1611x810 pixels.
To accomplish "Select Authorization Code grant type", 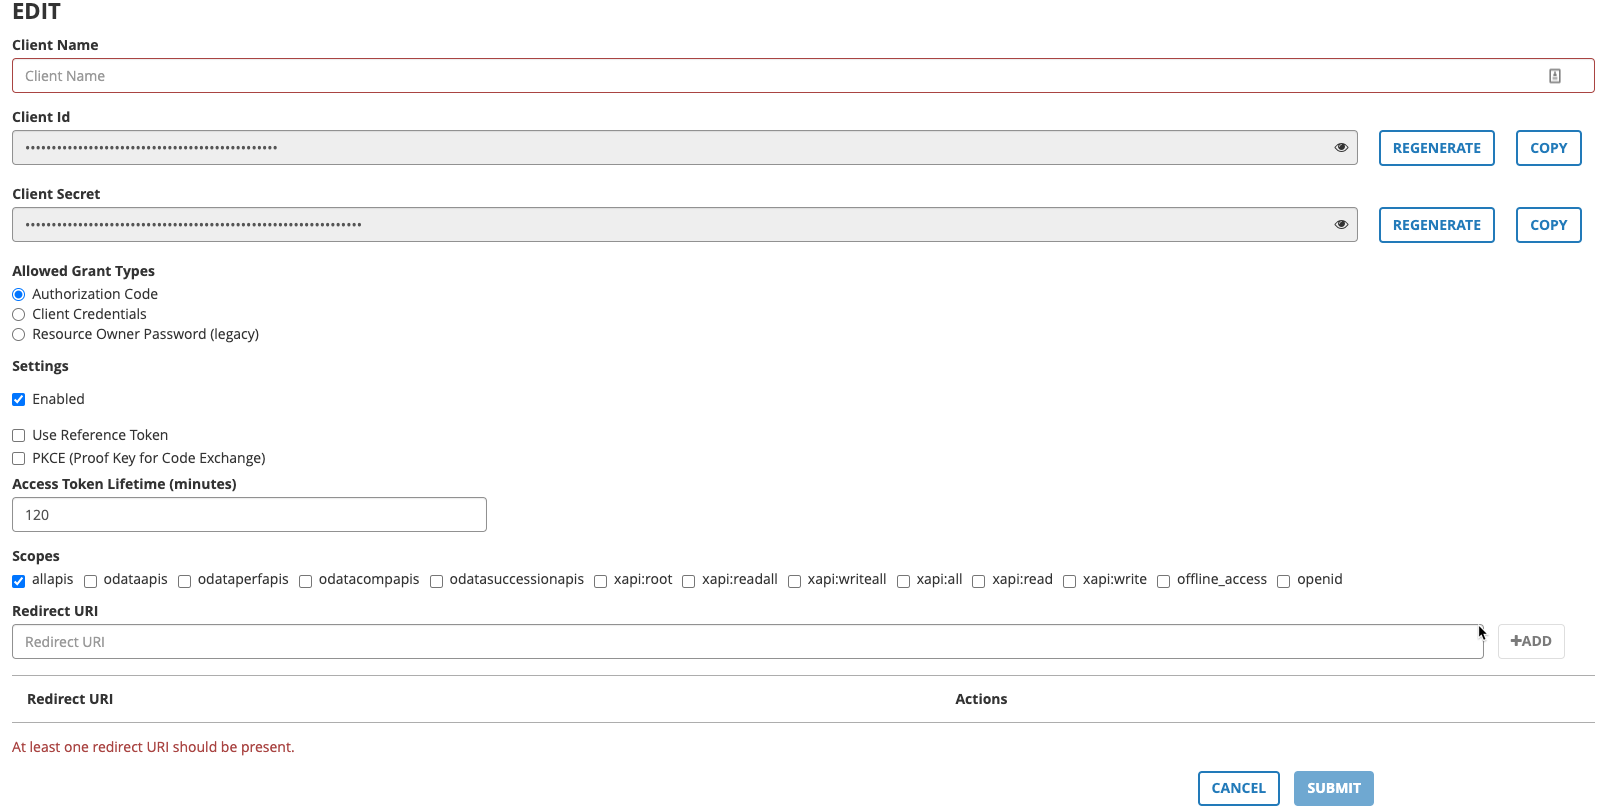I will point(18,295).
